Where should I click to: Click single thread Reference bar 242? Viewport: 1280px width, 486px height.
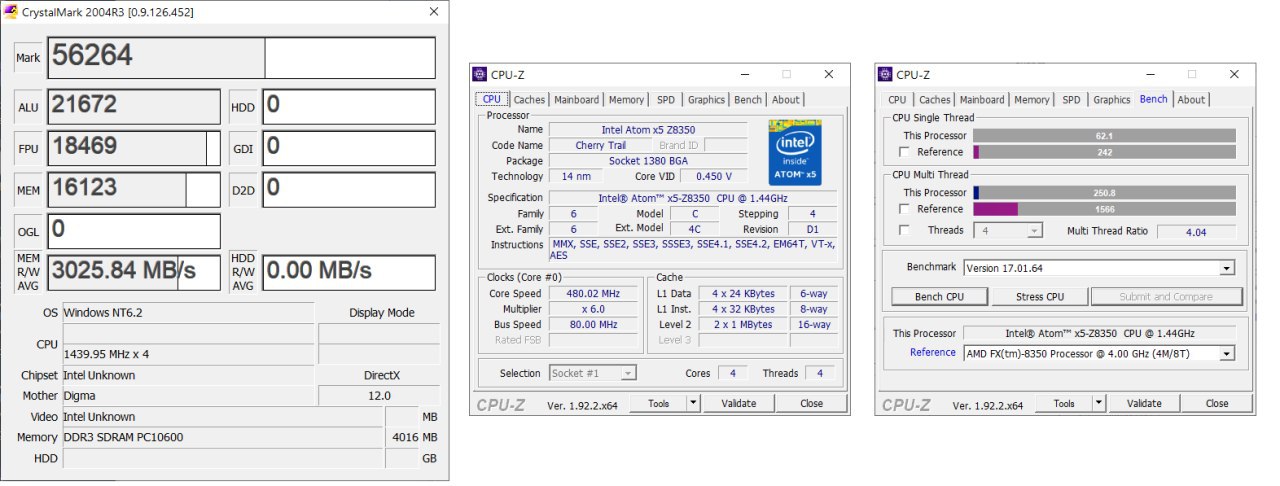tap(1104, 152)
